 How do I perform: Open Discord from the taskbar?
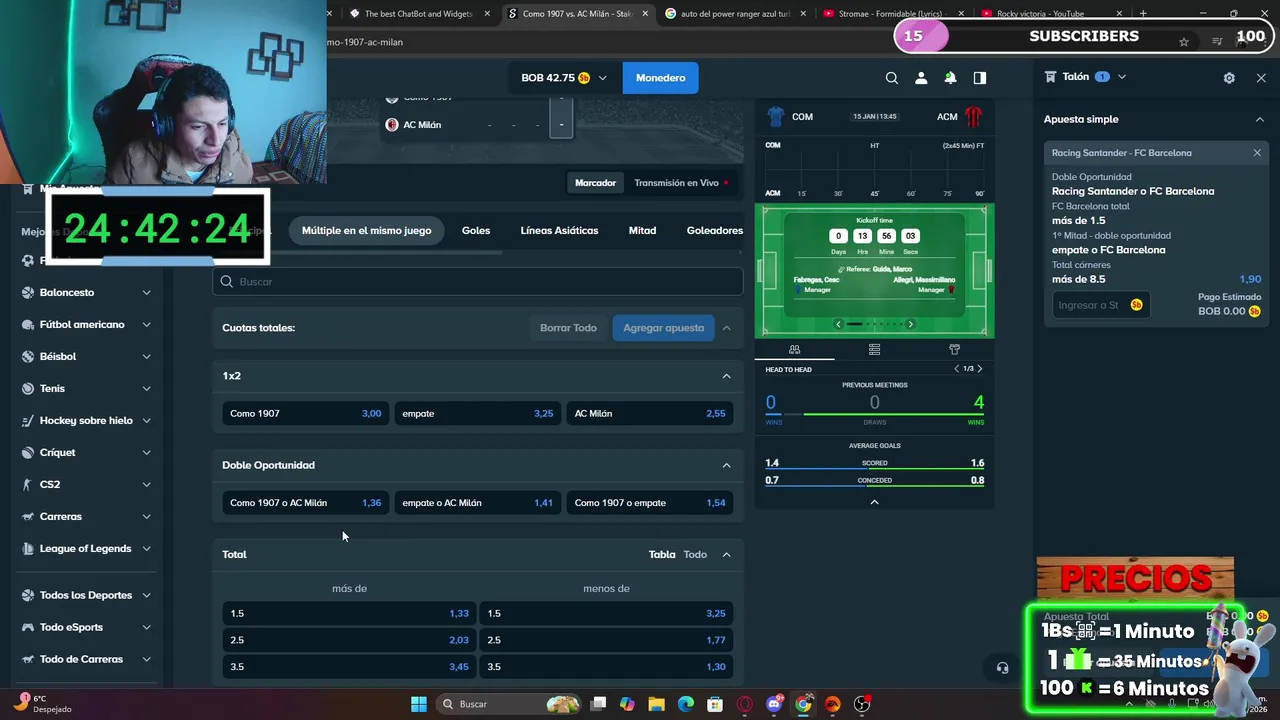click(x=774, y=704)
